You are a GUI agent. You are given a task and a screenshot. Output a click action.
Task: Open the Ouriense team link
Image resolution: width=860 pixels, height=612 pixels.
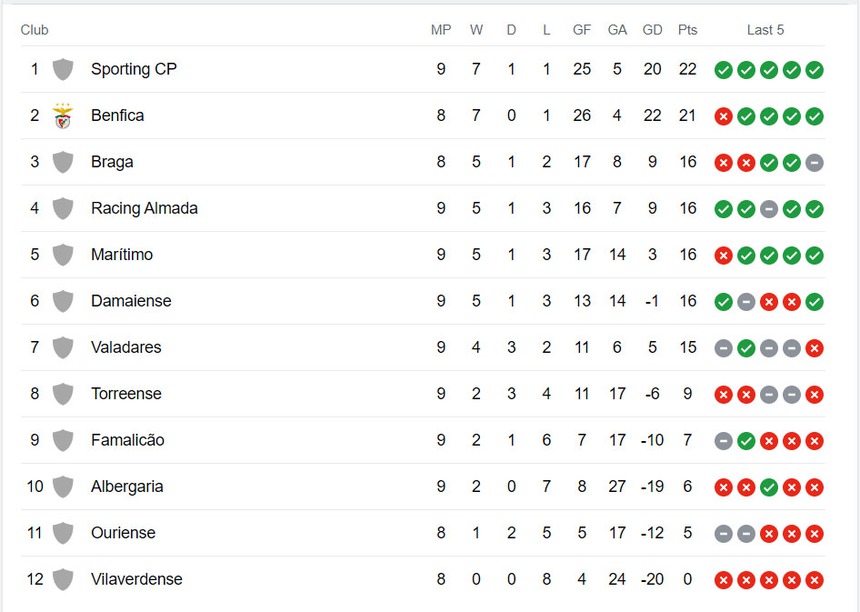click(x=123, y=533)
